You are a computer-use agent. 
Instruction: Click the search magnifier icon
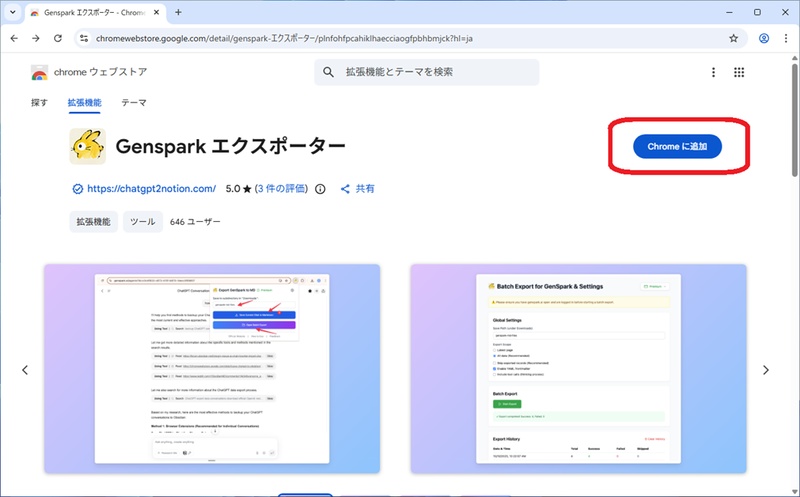[329, 72]
